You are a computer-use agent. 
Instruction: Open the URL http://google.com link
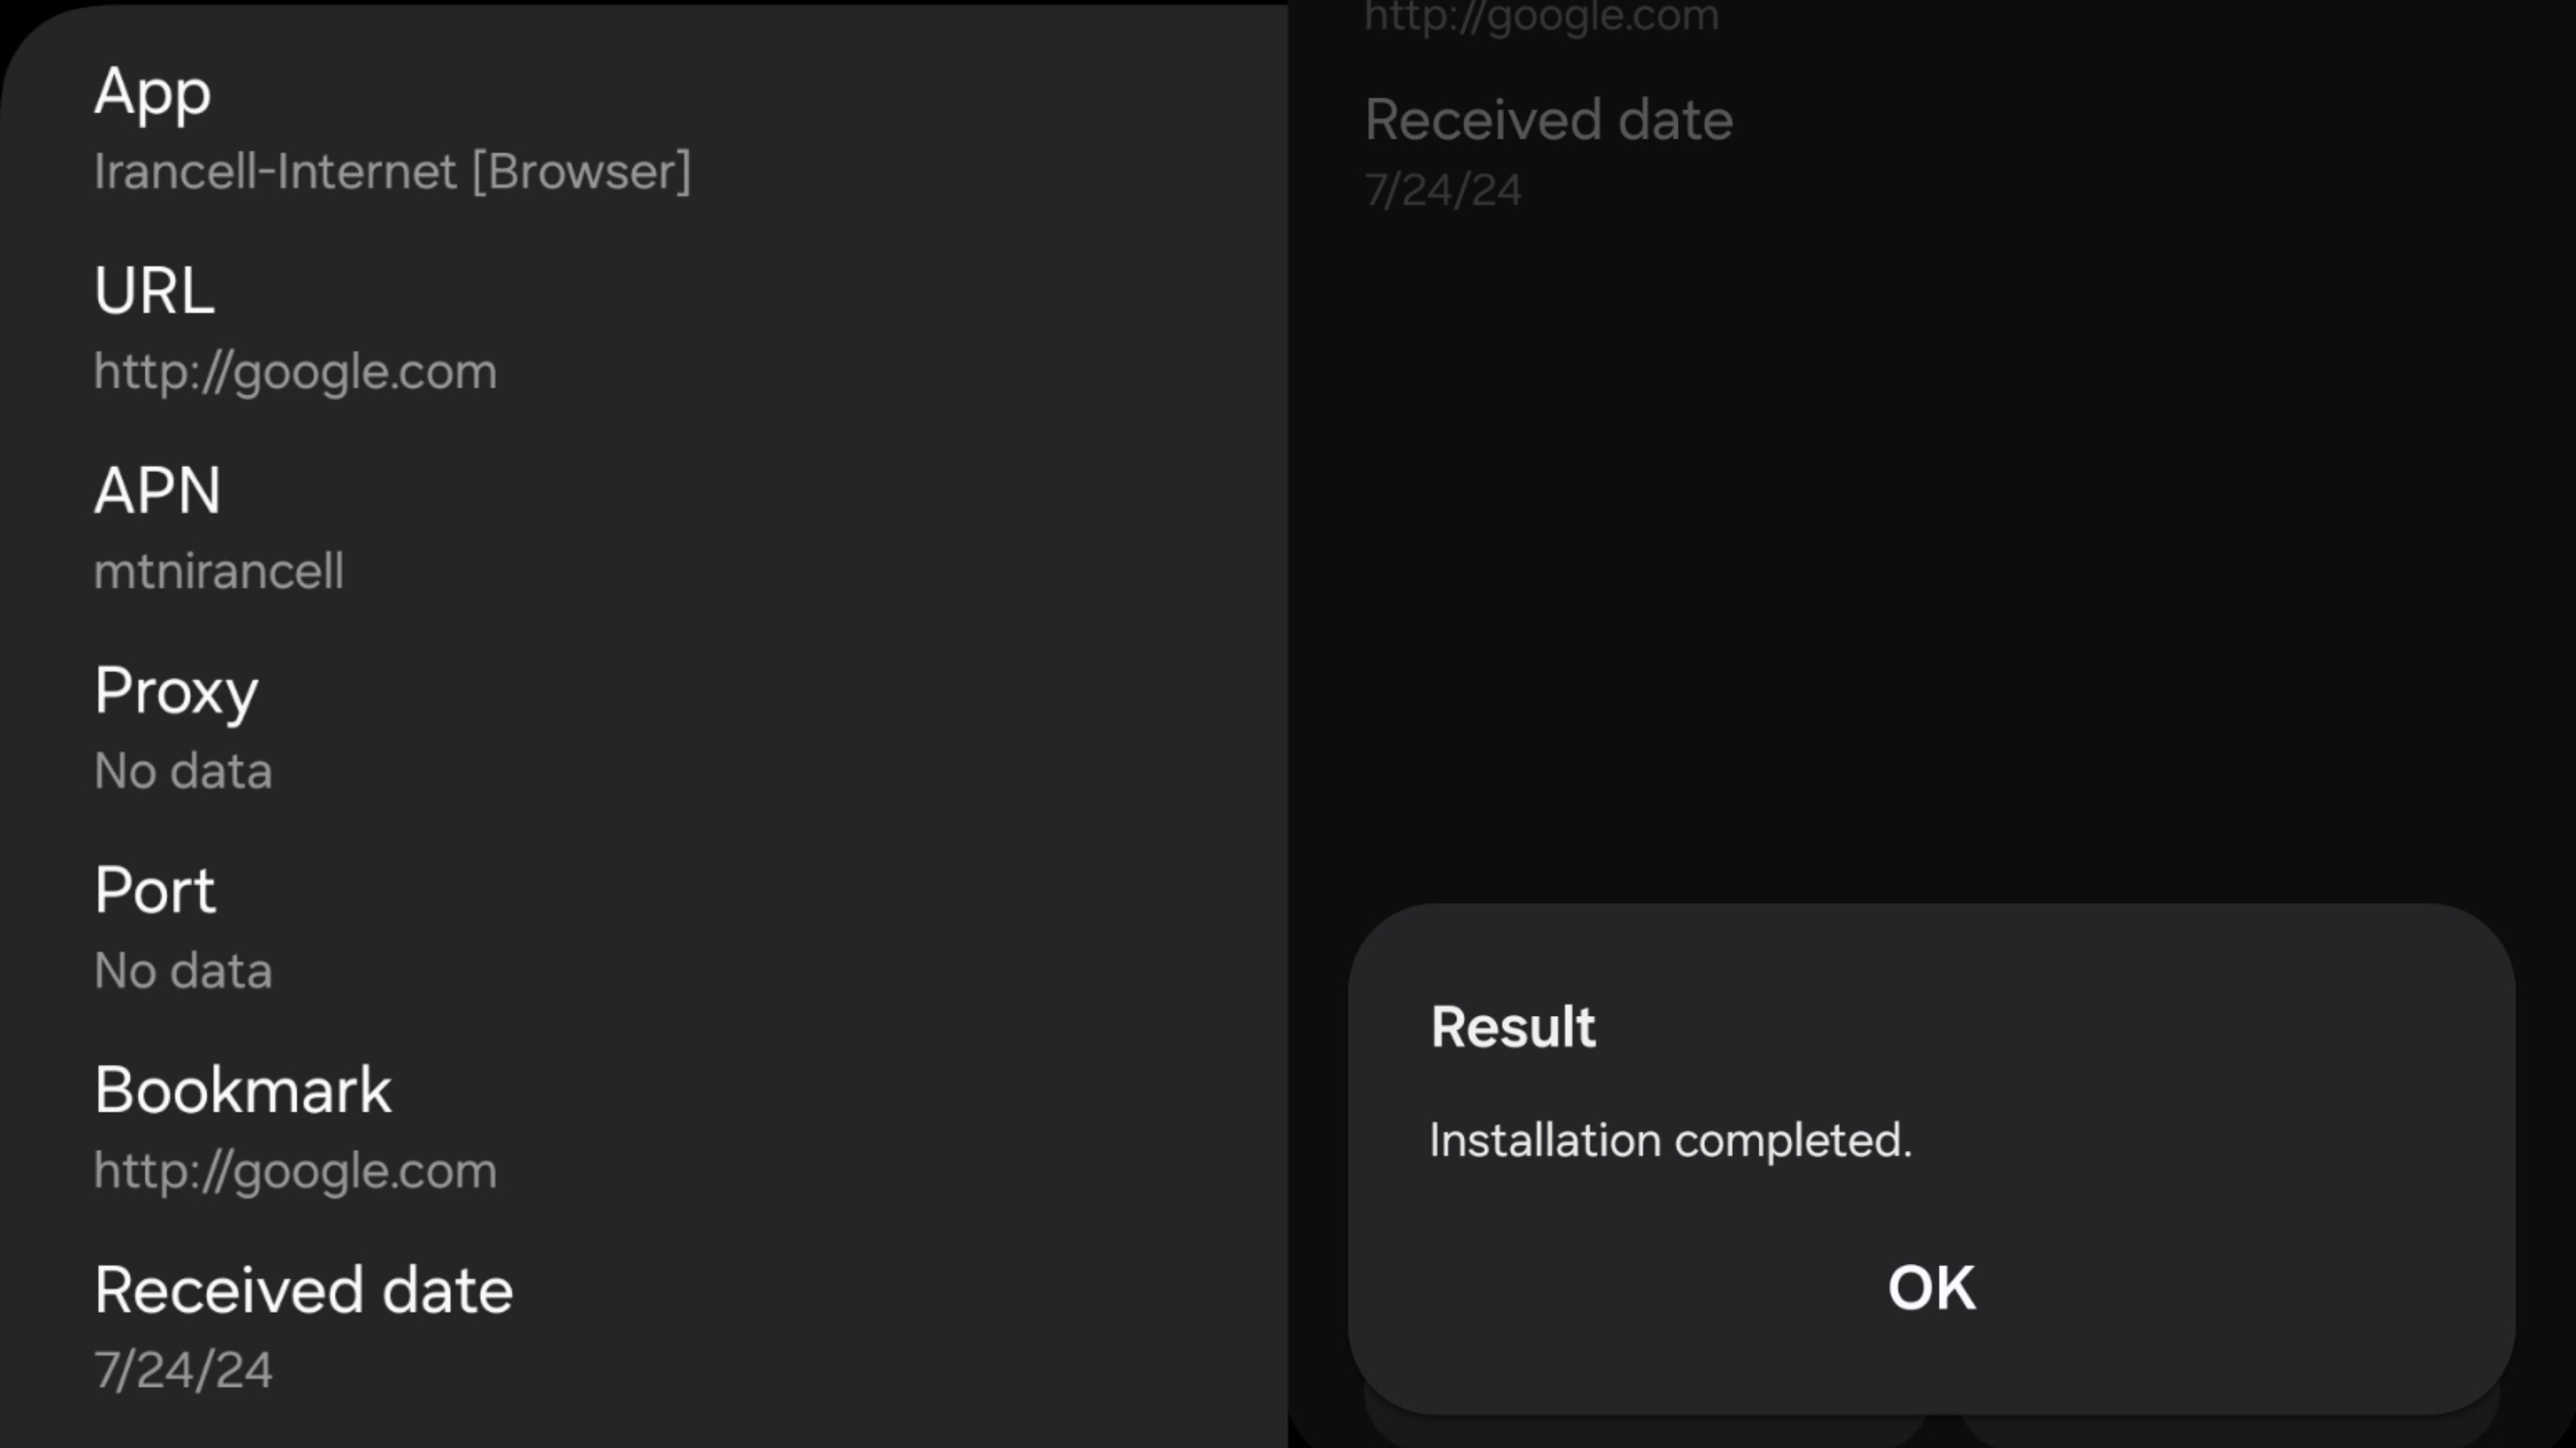click(x=296, y=370)
